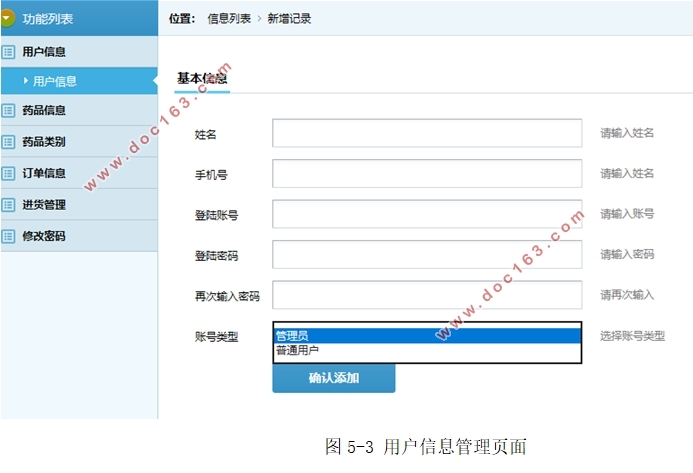Image resolution: width=693 pixels, height=473 pixels.
Task: Click the 请再次输入 hint text
Action: pyautogui.click(x=627, y=295)
